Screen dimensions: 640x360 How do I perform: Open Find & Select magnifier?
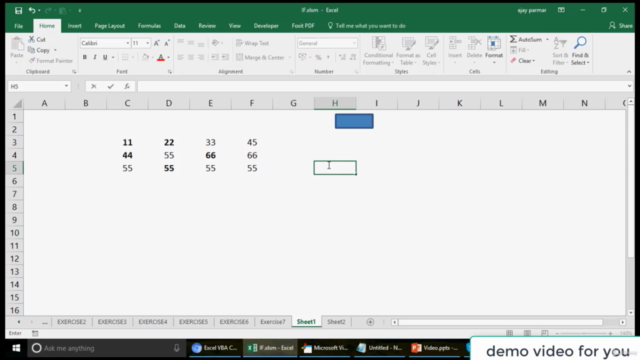(x=580, y=51)
